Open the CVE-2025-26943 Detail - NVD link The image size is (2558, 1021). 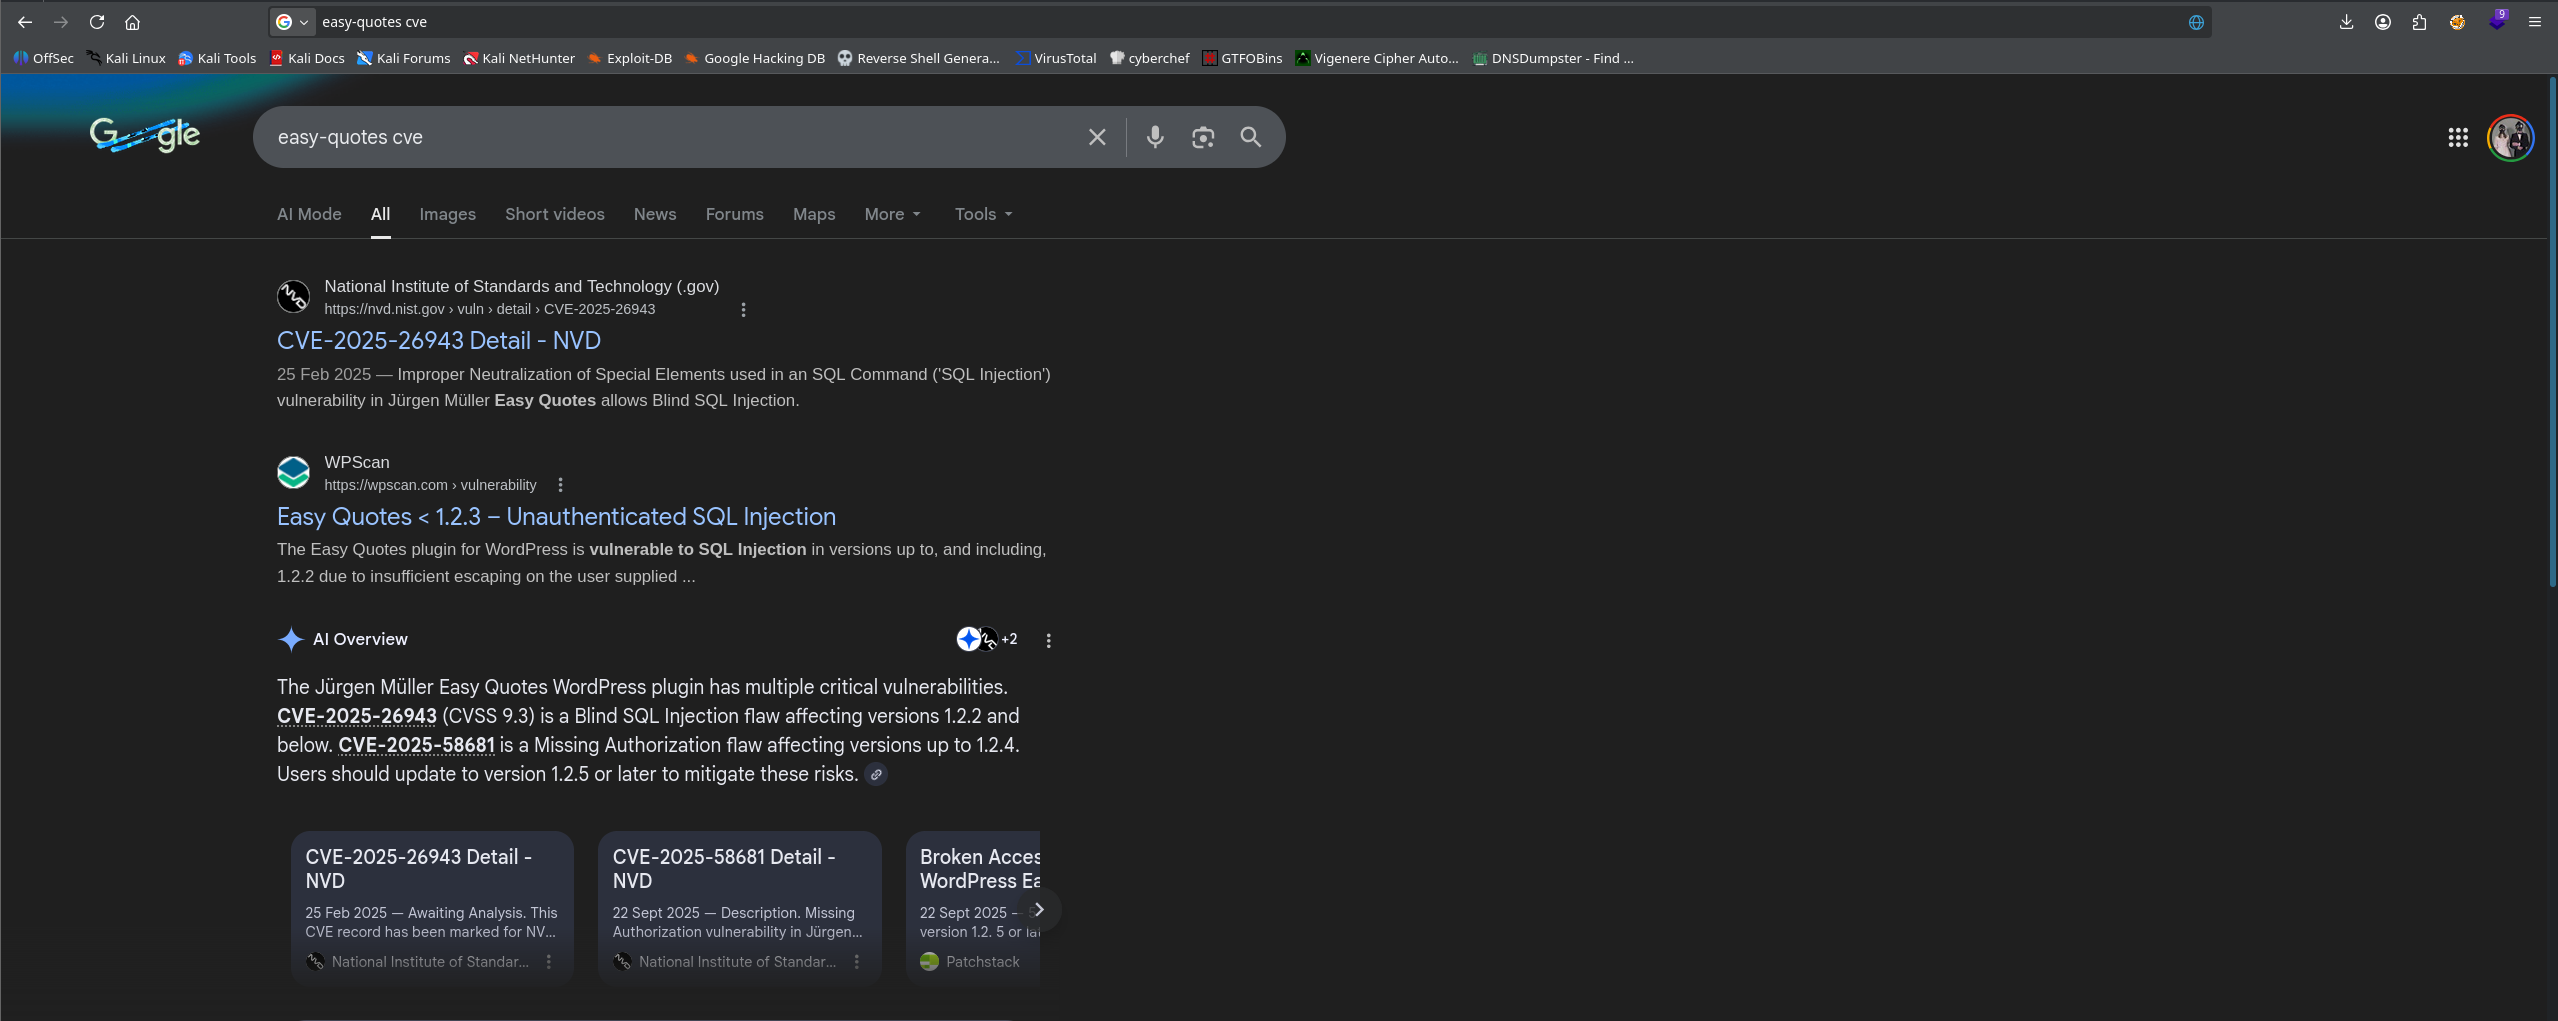tap(438, 340)
